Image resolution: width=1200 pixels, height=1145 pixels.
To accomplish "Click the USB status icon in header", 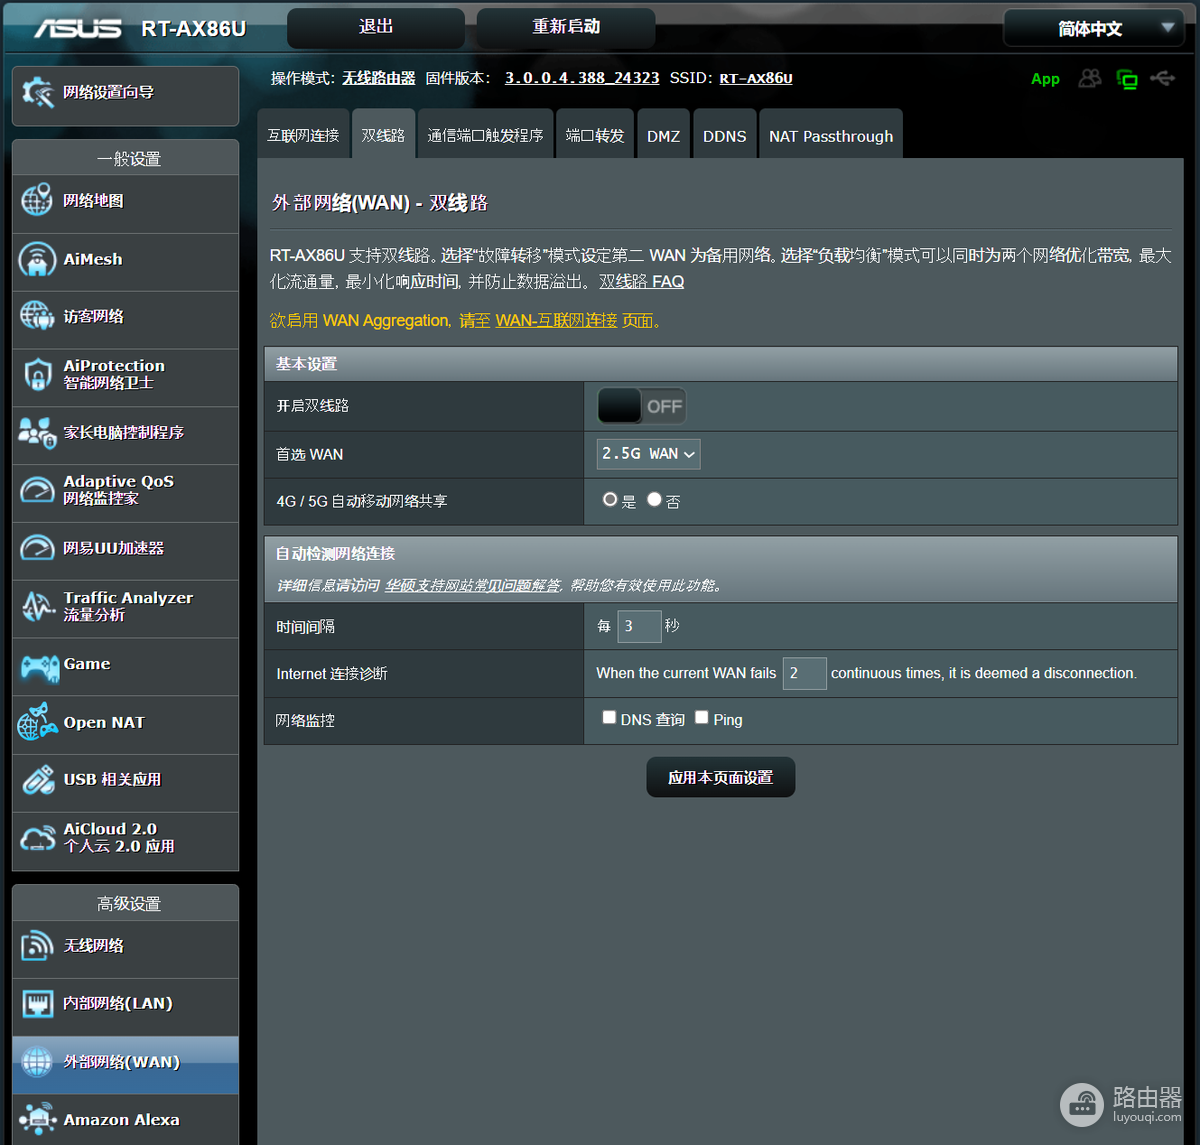I will (x=1162, y=78).
